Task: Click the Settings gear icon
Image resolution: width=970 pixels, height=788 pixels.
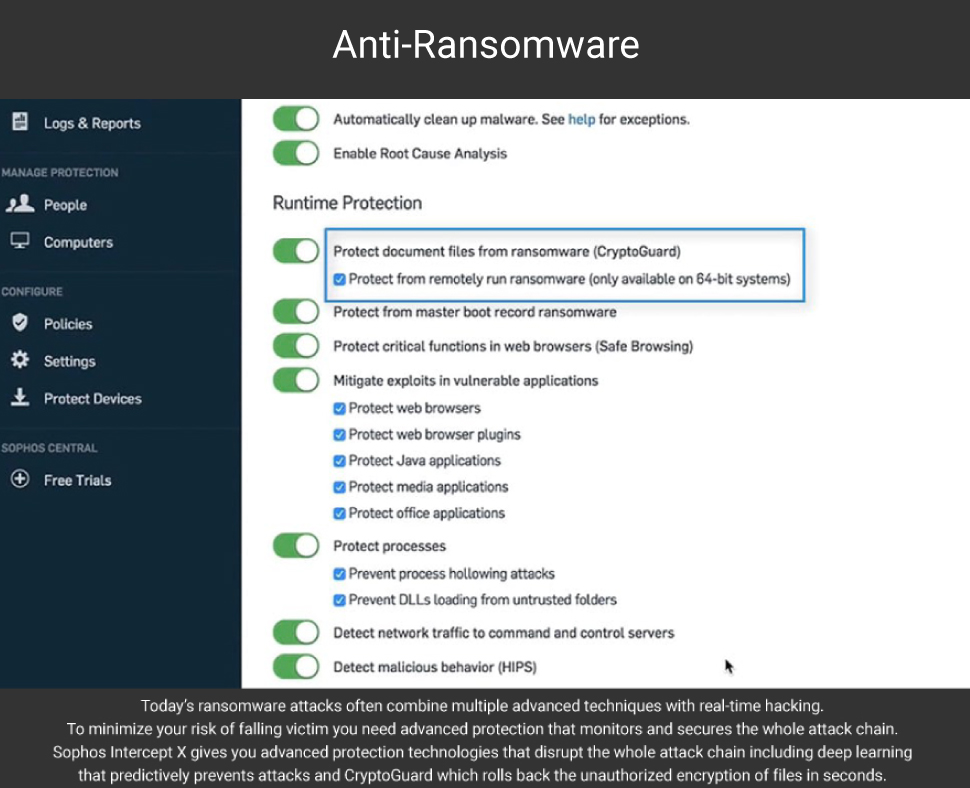Action: tap(20, 360)
